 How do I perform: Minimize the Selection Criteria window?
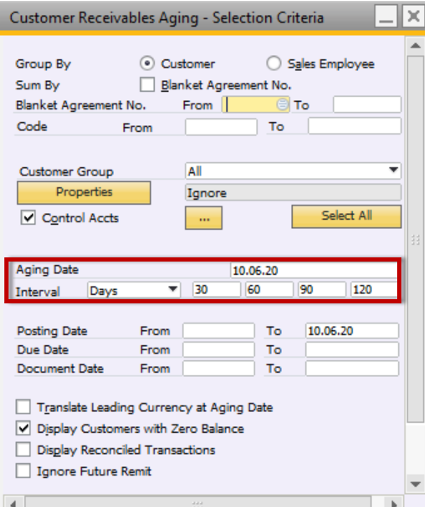click(386, 16)
